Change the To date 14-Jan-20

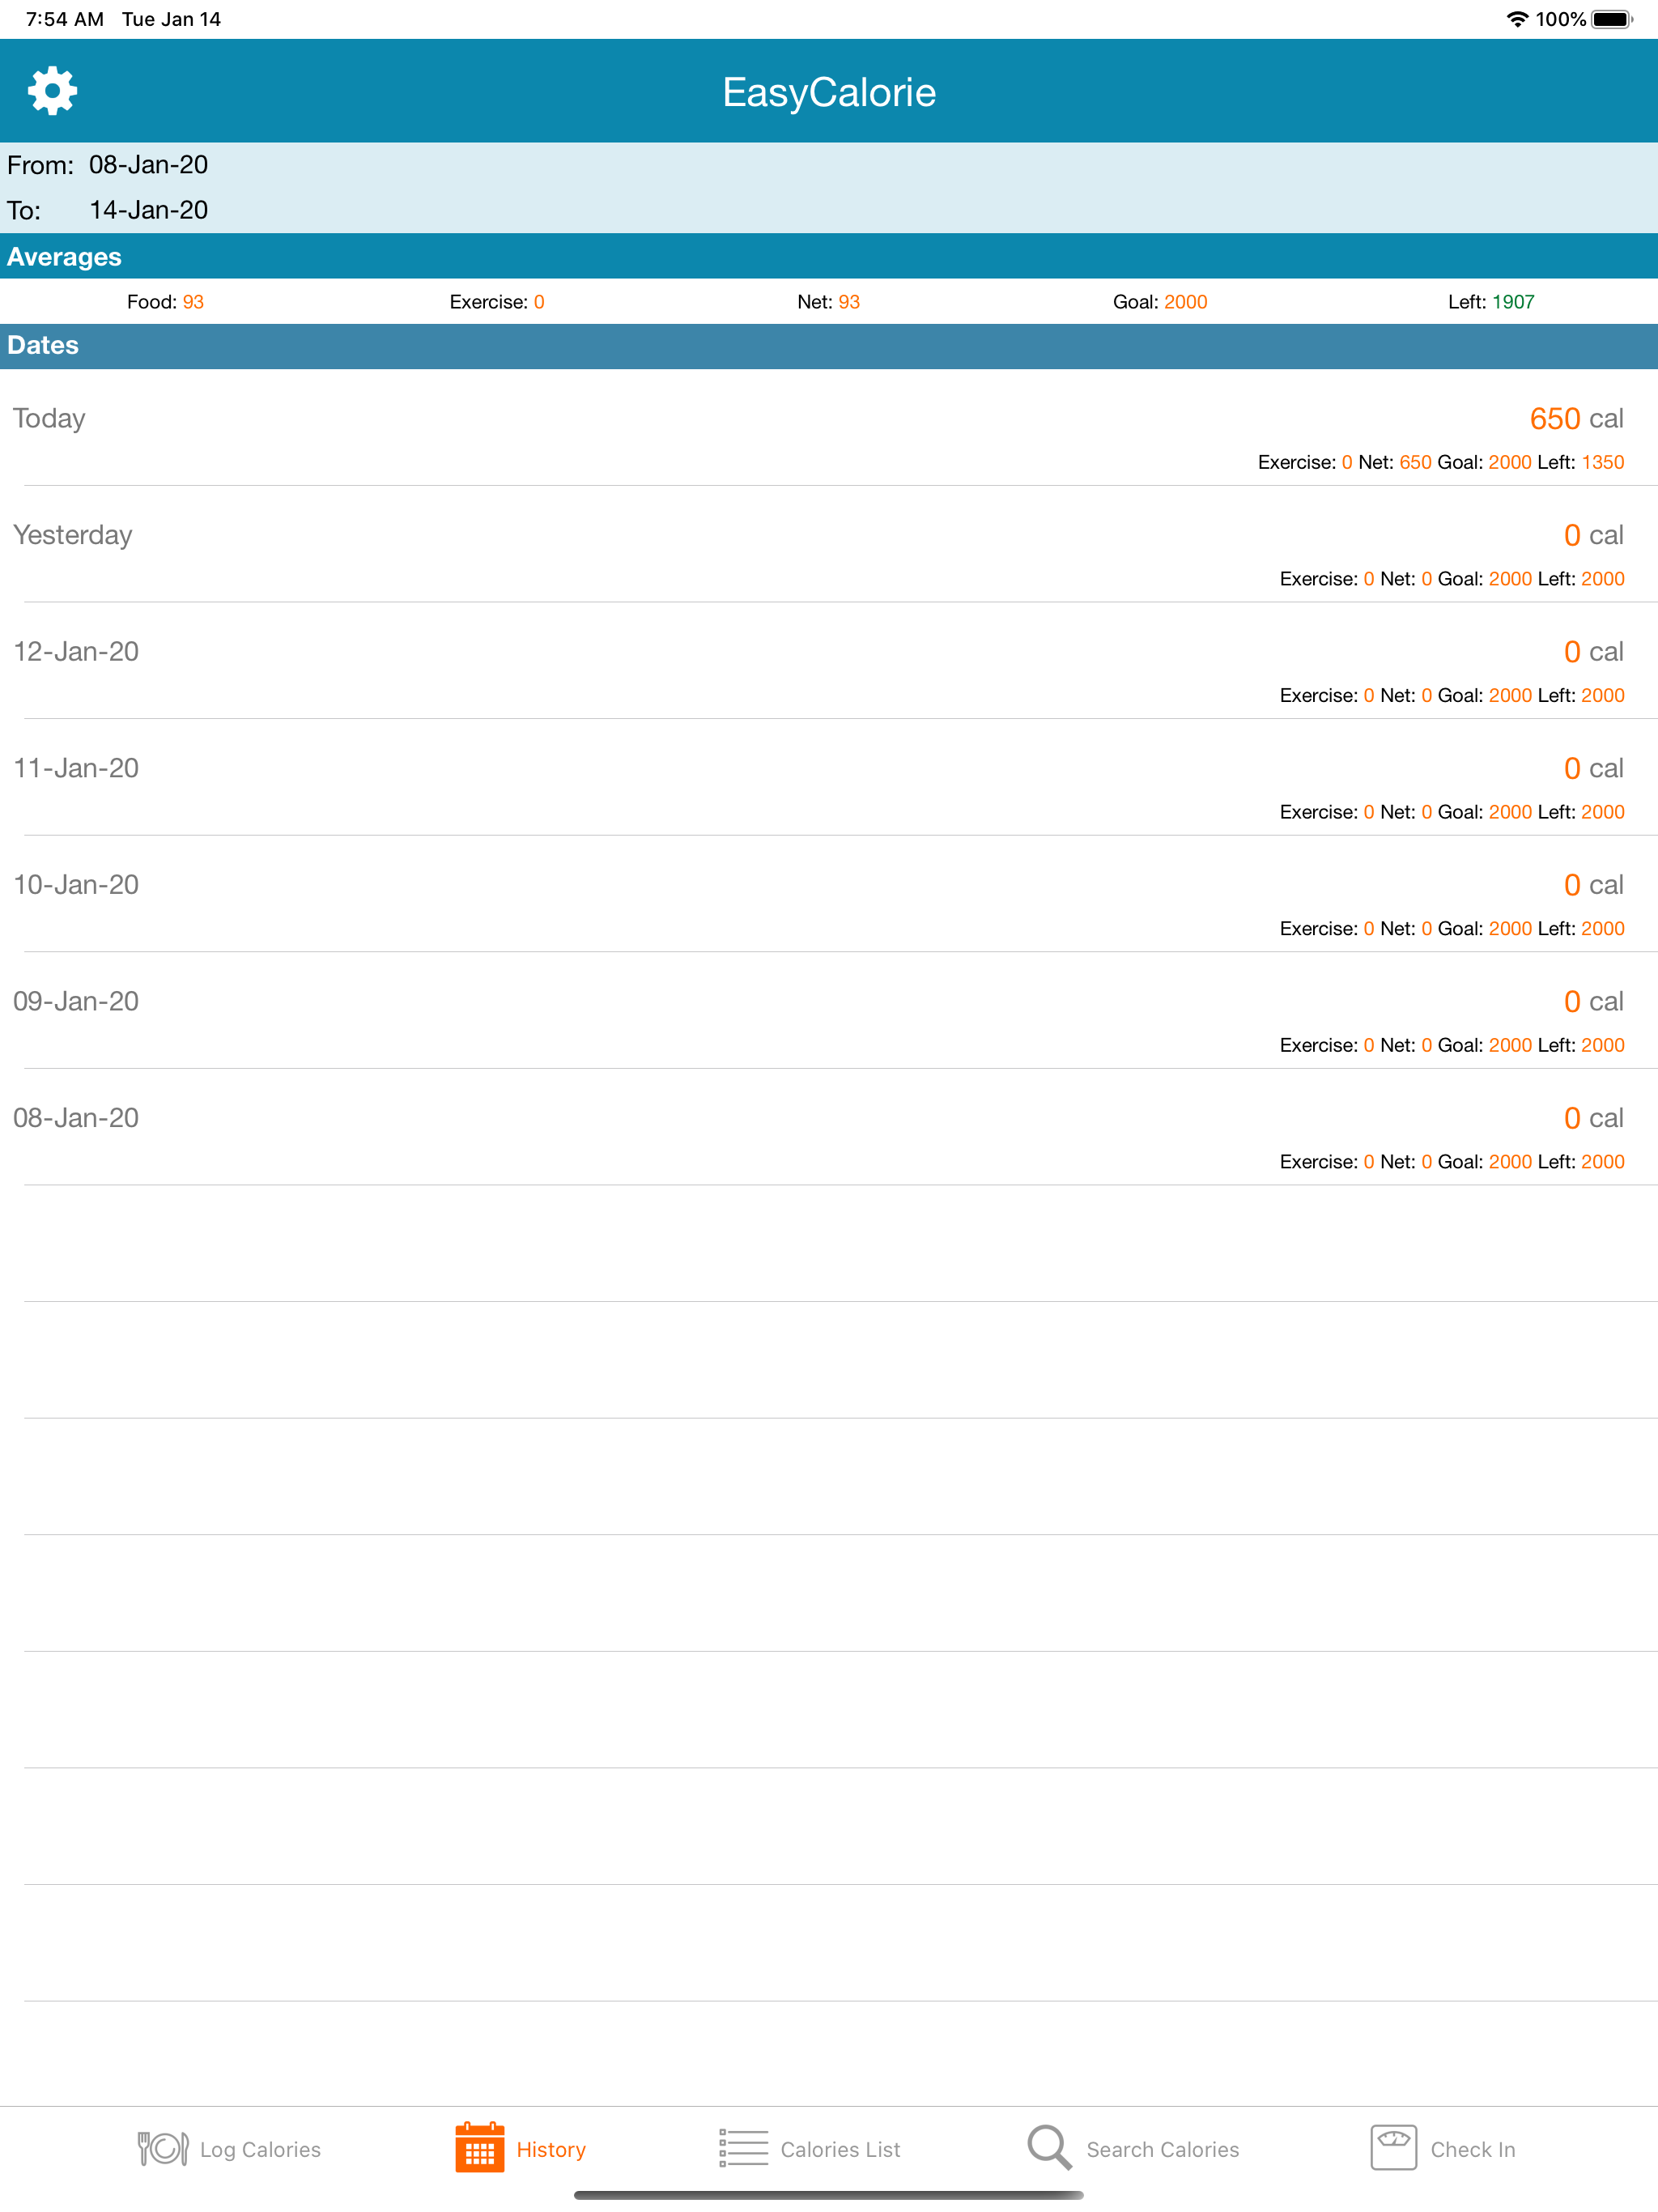coord(148,210)
